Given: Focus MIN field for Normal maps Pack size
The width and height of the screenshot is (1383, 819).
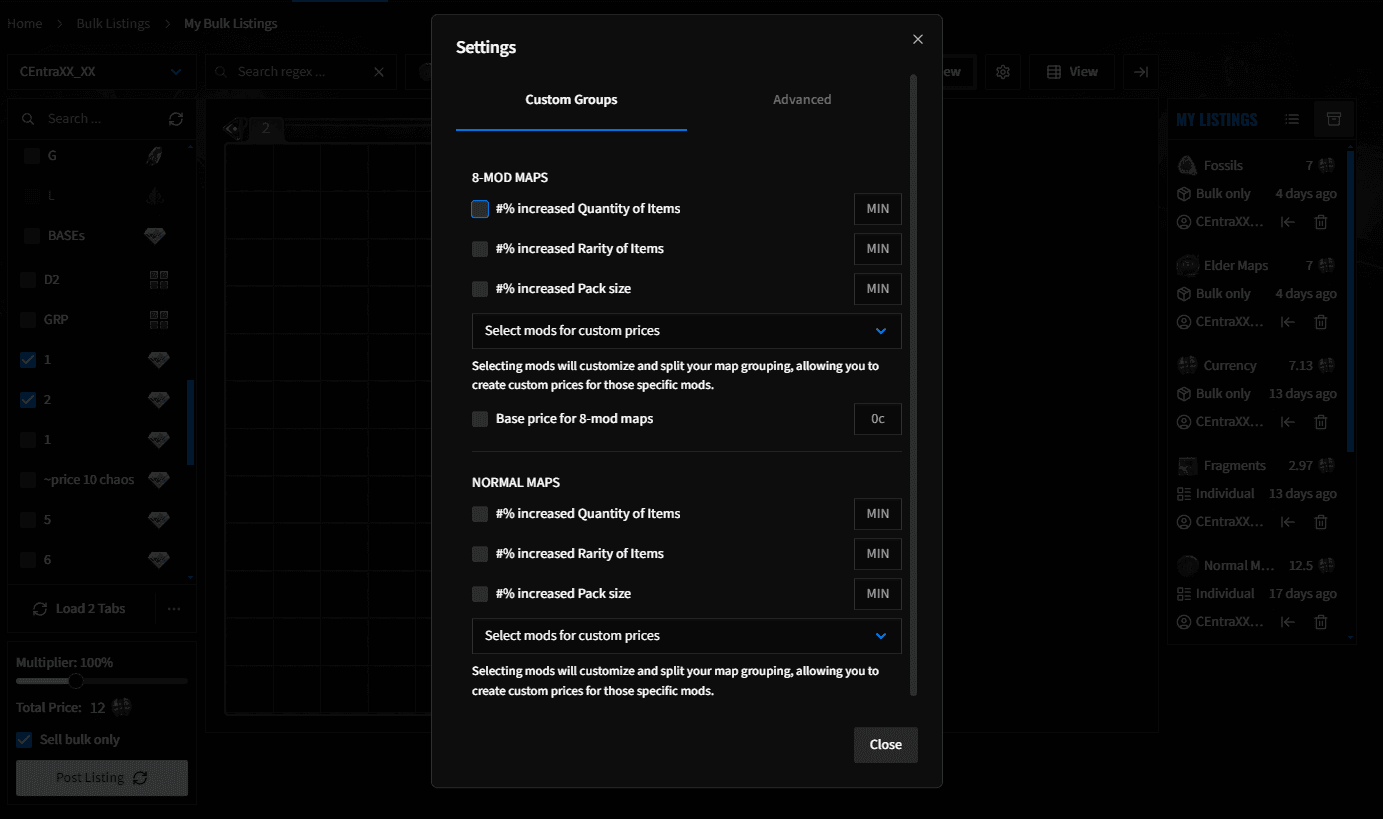Looking at the screenshot, I should [877, 594].
